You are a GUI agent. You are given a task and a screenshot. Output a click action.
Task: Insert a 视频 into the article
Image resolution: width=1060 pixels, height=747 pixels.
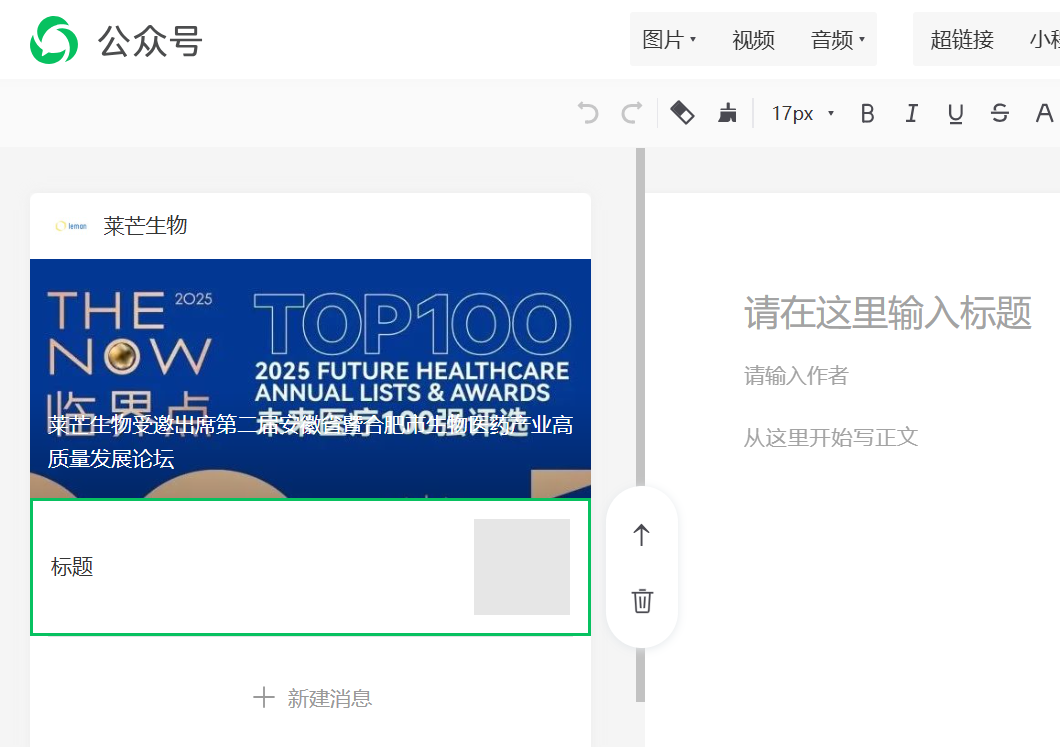coord(753,40)
